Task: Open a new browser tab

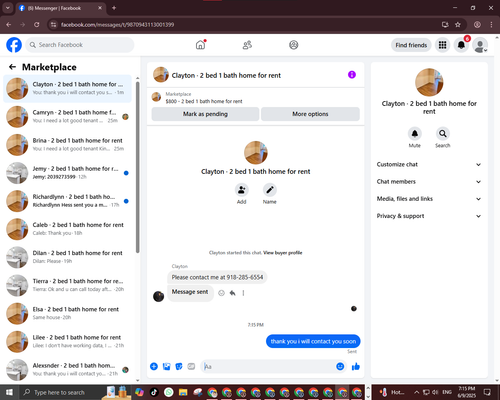Action: (x=114, y=8)
